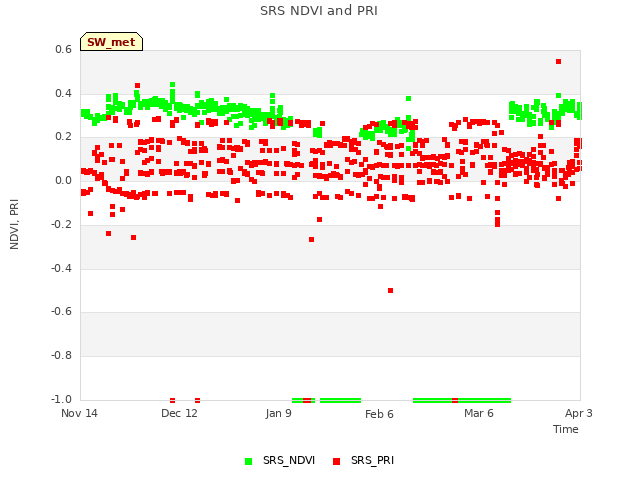
Task: Click the 0.4 y-axis tick label
Action: (x=63, y=93)
